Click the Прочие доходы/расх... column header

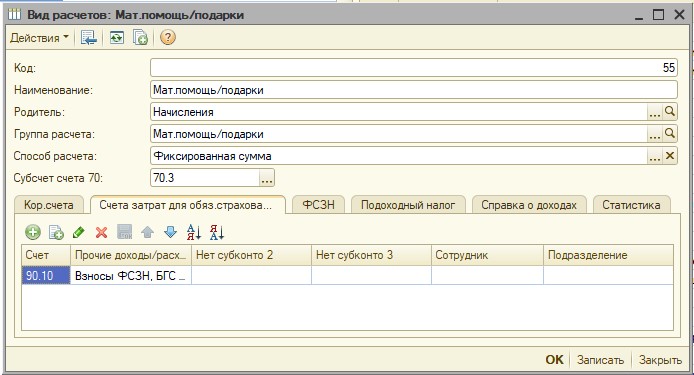(x=131, y=255)
